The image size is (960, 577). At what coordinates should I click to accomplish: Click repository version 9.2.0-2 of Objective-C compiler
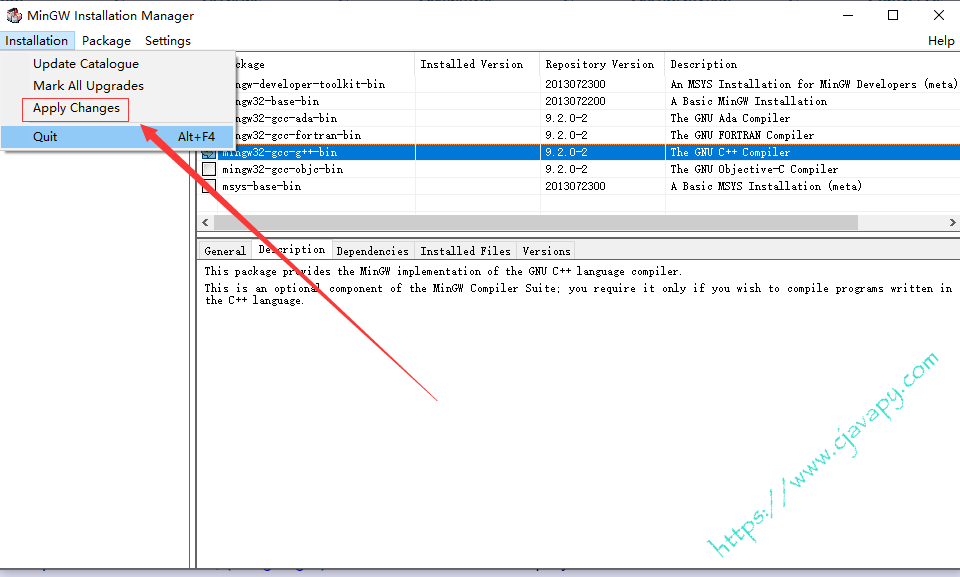(x=566, y=169)
